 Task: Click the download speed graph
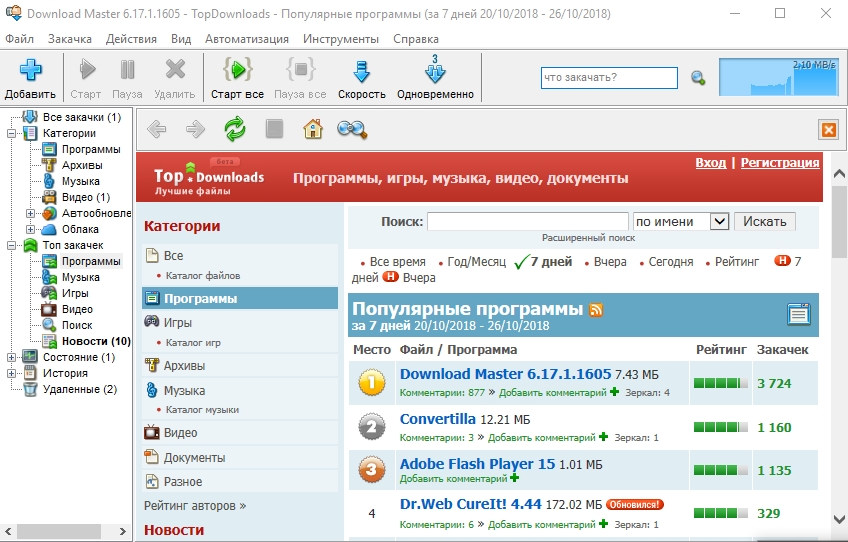[778, 77]
